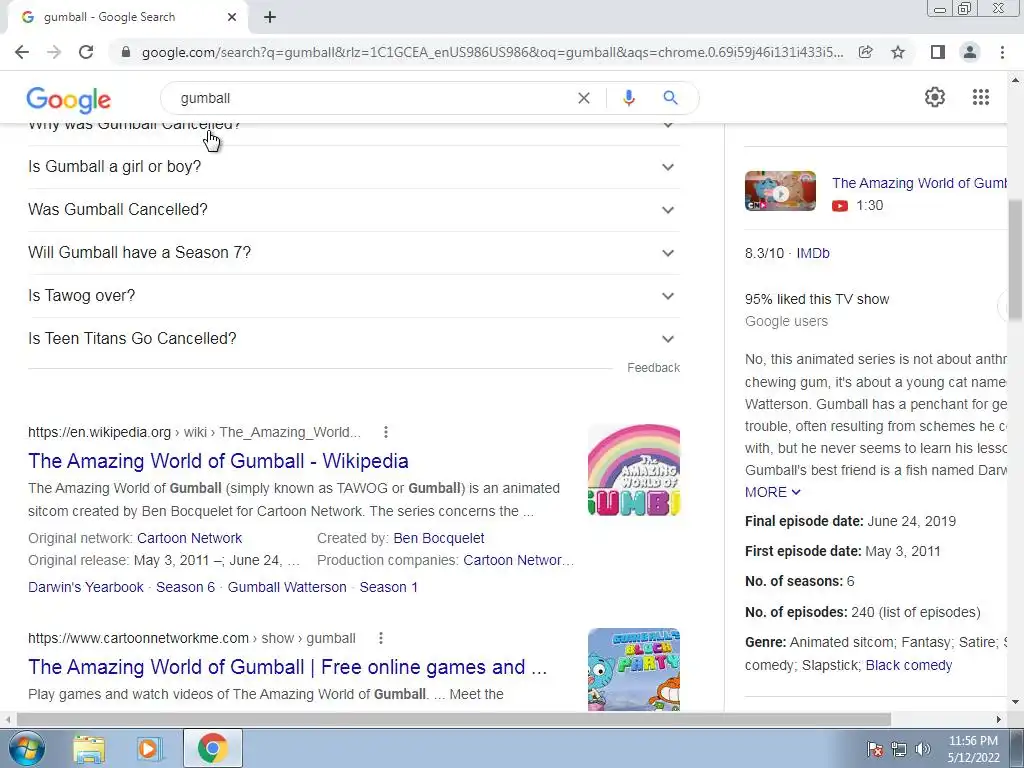Click the horizontal scrollbar at bottom
This screenshot has width=1024, height=768.
click(454, 719)
